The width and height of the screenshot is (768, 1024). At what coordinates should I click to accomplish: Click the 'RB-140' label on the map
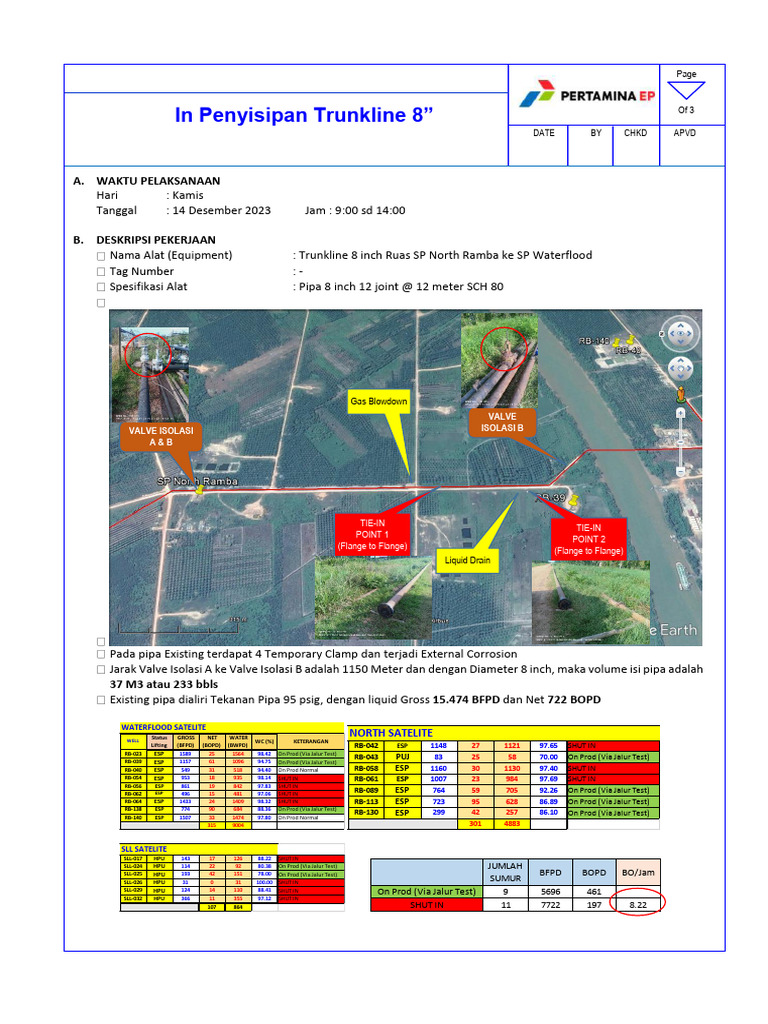click(x=594, y=341)
